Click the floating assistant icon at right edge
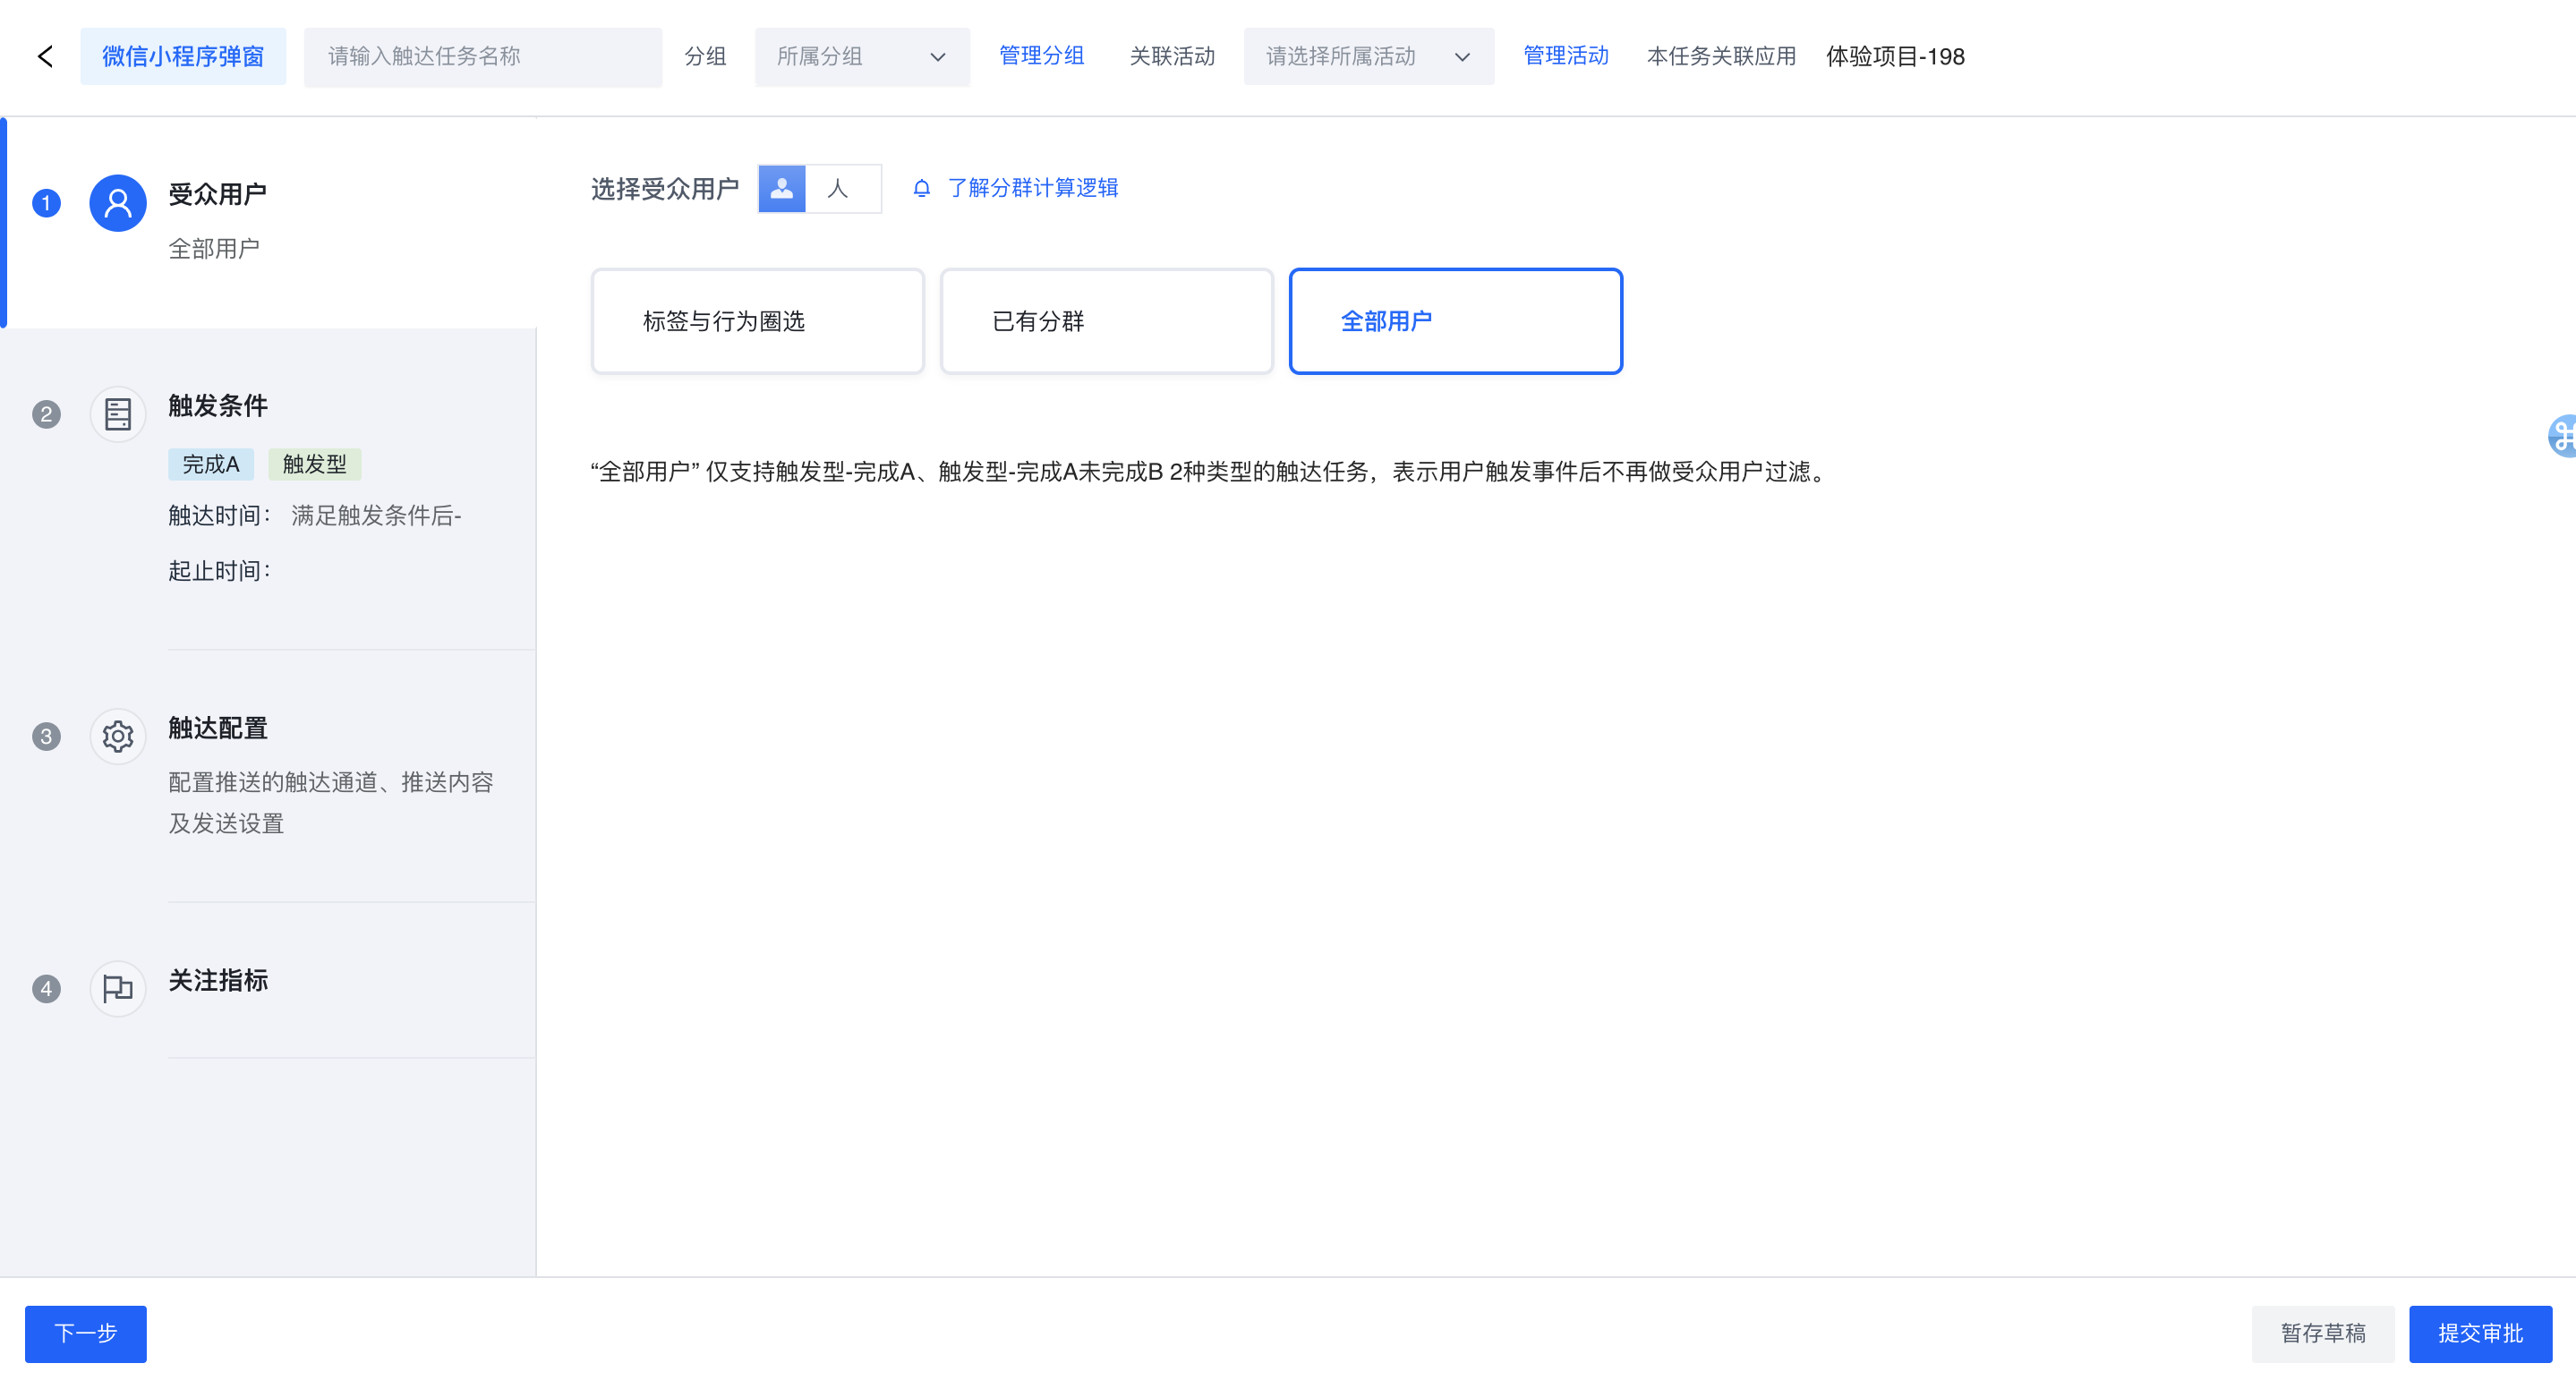This screenshot has height=1389, width=2576. pos(2562,436)
